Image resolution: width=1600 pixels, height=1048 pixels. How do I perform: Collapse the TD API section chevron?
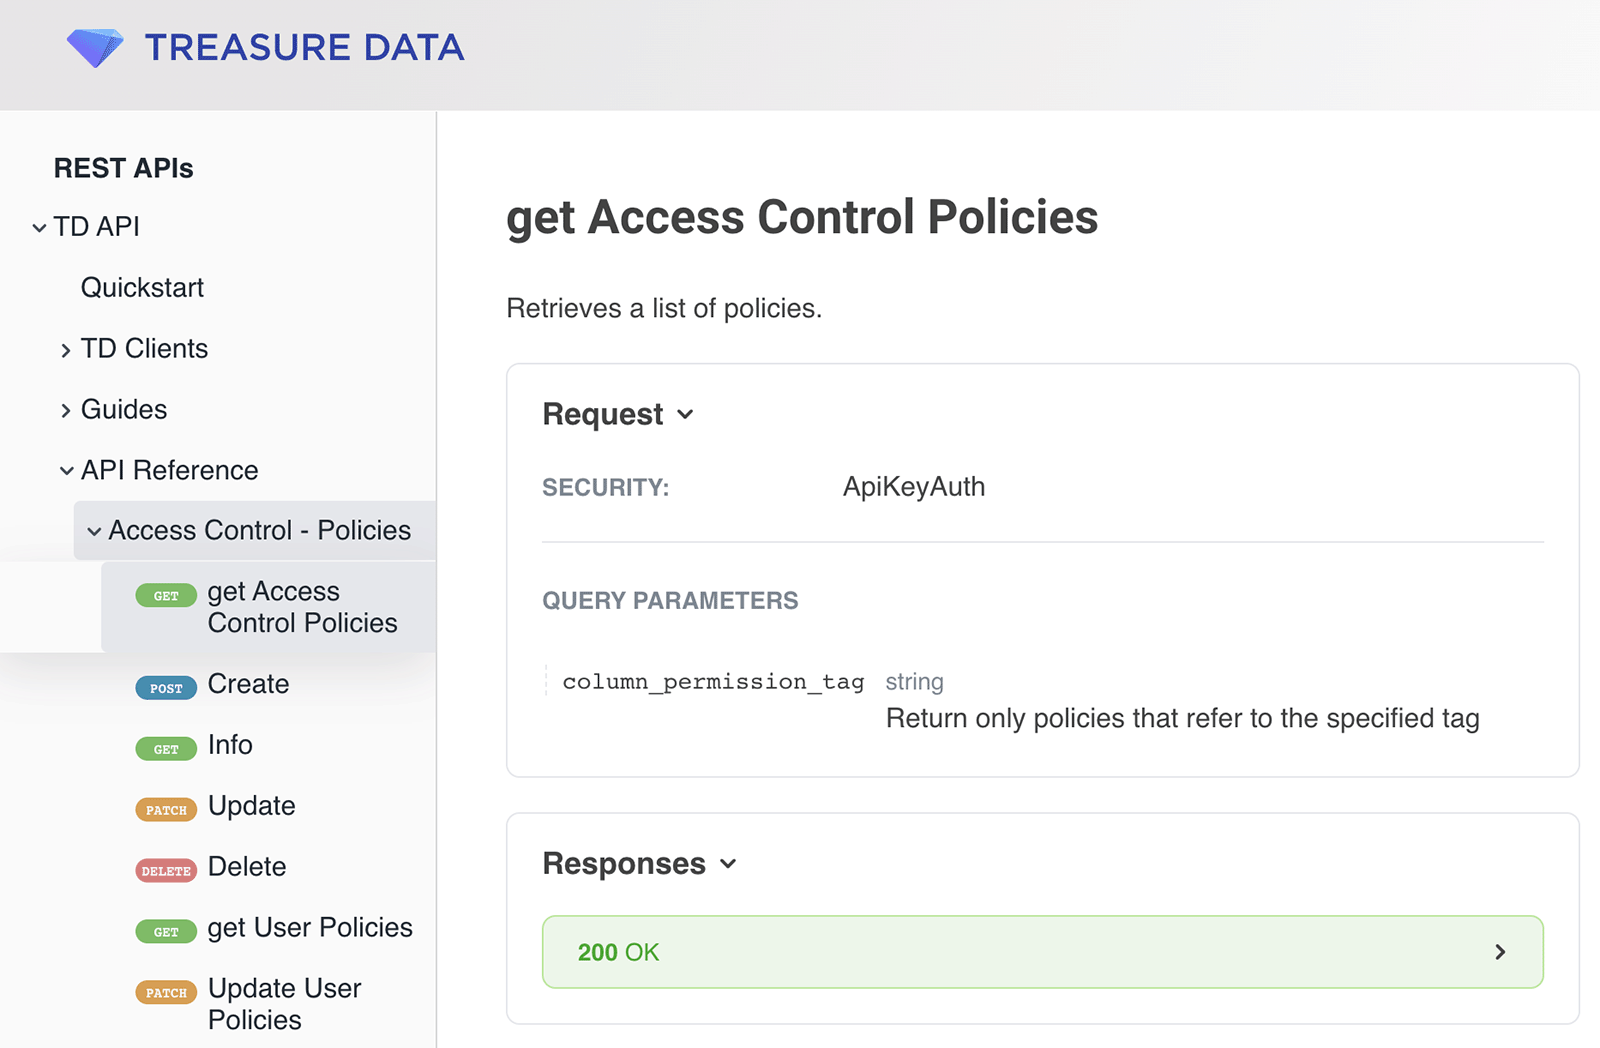(x=39, y=228)
